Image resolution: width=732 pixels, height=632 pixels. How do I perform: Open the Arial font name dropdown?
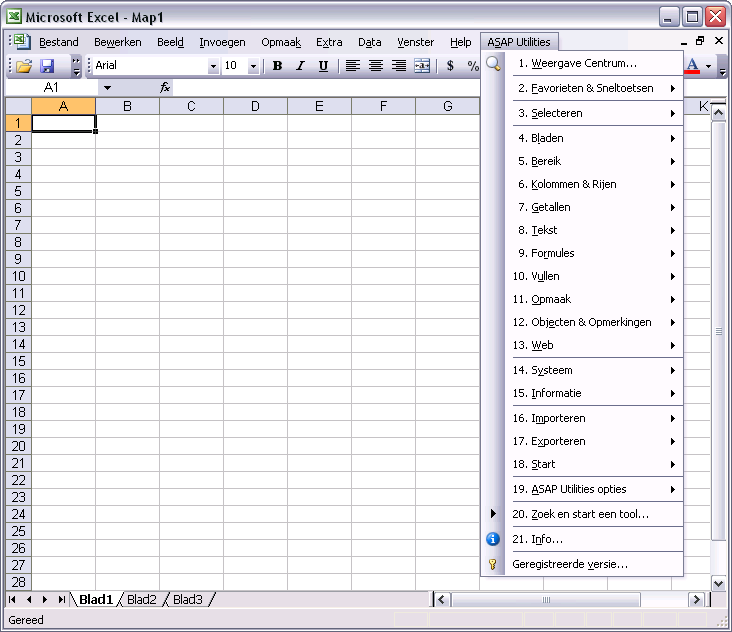click(213, 66)
